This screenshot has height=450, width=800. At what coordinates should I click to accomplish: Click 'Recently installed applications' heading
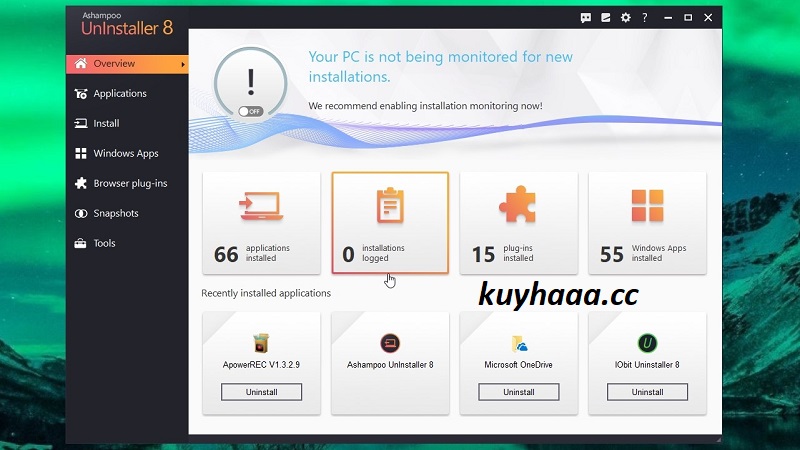coord(266,293)
